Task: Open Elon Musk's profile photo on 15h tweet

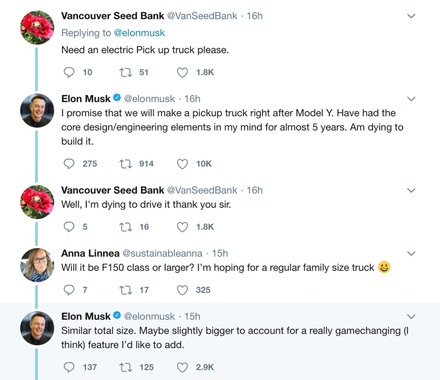Action: pyautogui.click(x=37, y=328)
